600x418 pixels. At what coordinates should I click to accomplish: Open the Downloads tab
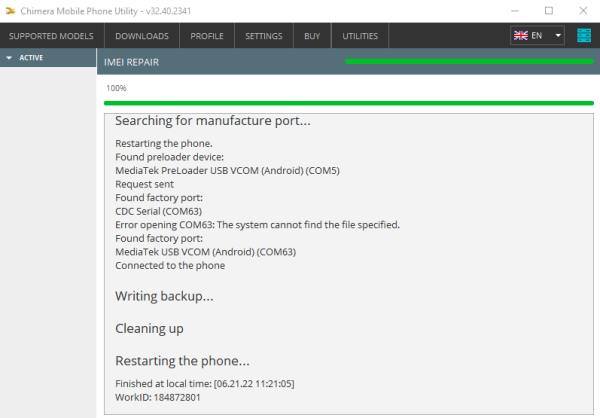tap(142, 36)
